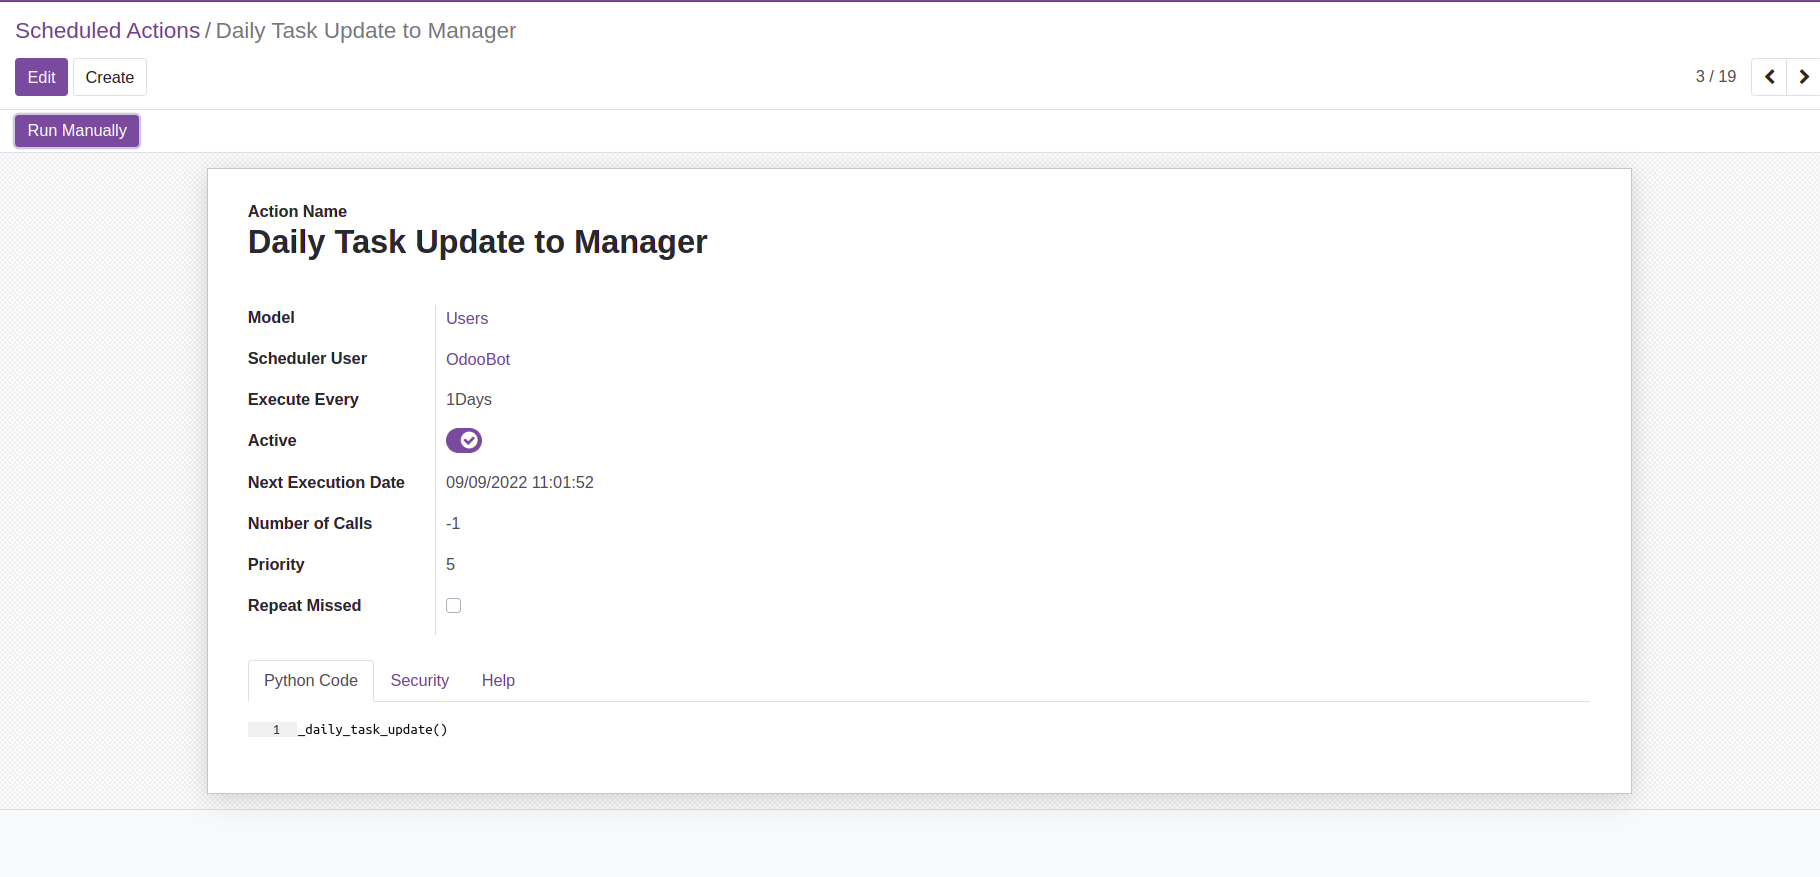Select the _daily_task_update() code line
Image resolution: width=1820 pixels, height=877 pixels.
point(372,730)
